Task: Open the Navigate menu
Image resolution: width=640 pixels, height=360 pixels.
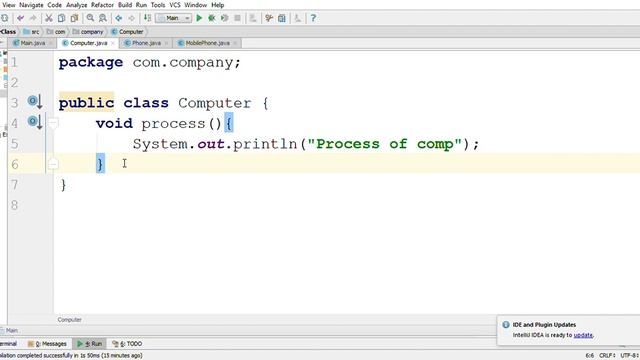Action: (x=31, y=5)
